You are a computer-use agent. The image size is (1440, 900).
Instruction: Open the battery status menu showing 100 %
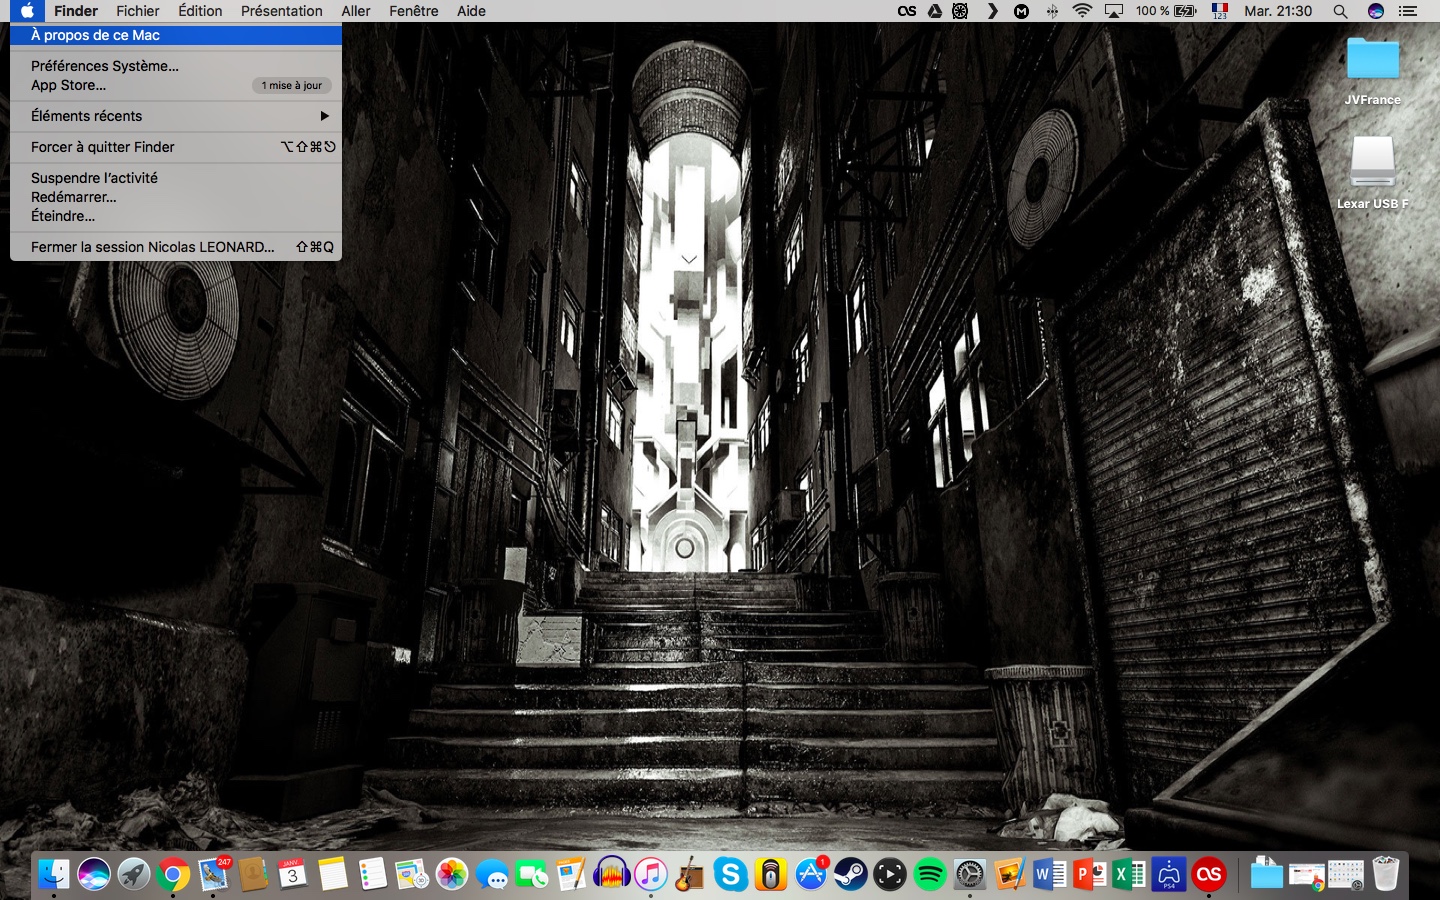(1166, 11)
